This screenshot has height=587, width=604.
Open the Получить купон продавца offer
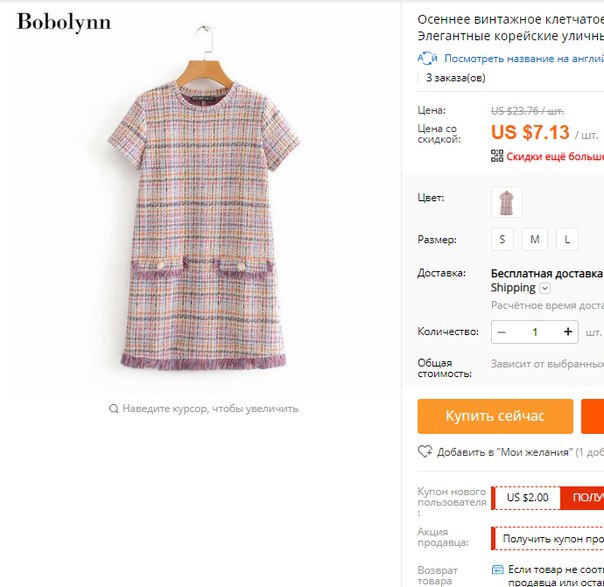click(548, 538)
